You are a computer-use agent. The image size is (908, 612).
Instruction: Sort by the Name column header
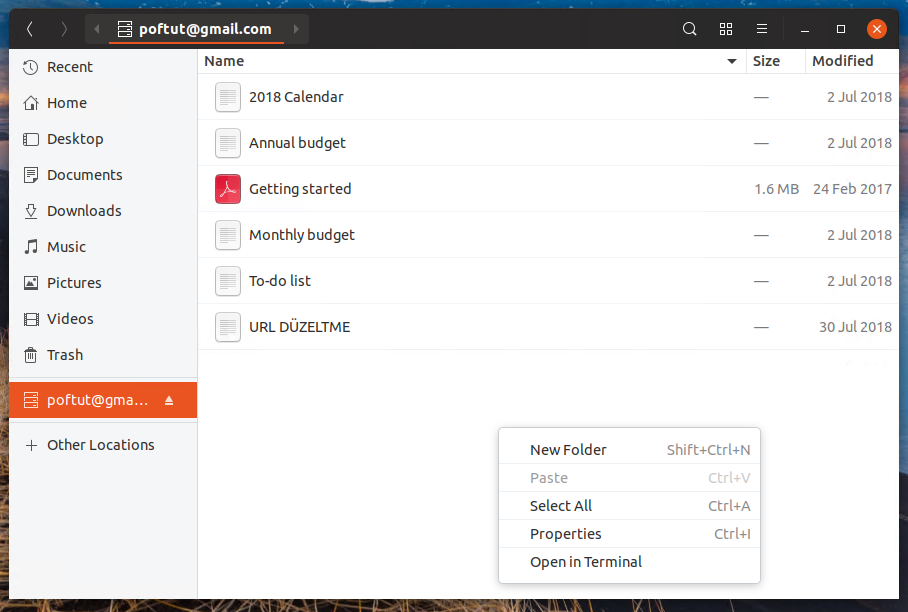(471, 61)
